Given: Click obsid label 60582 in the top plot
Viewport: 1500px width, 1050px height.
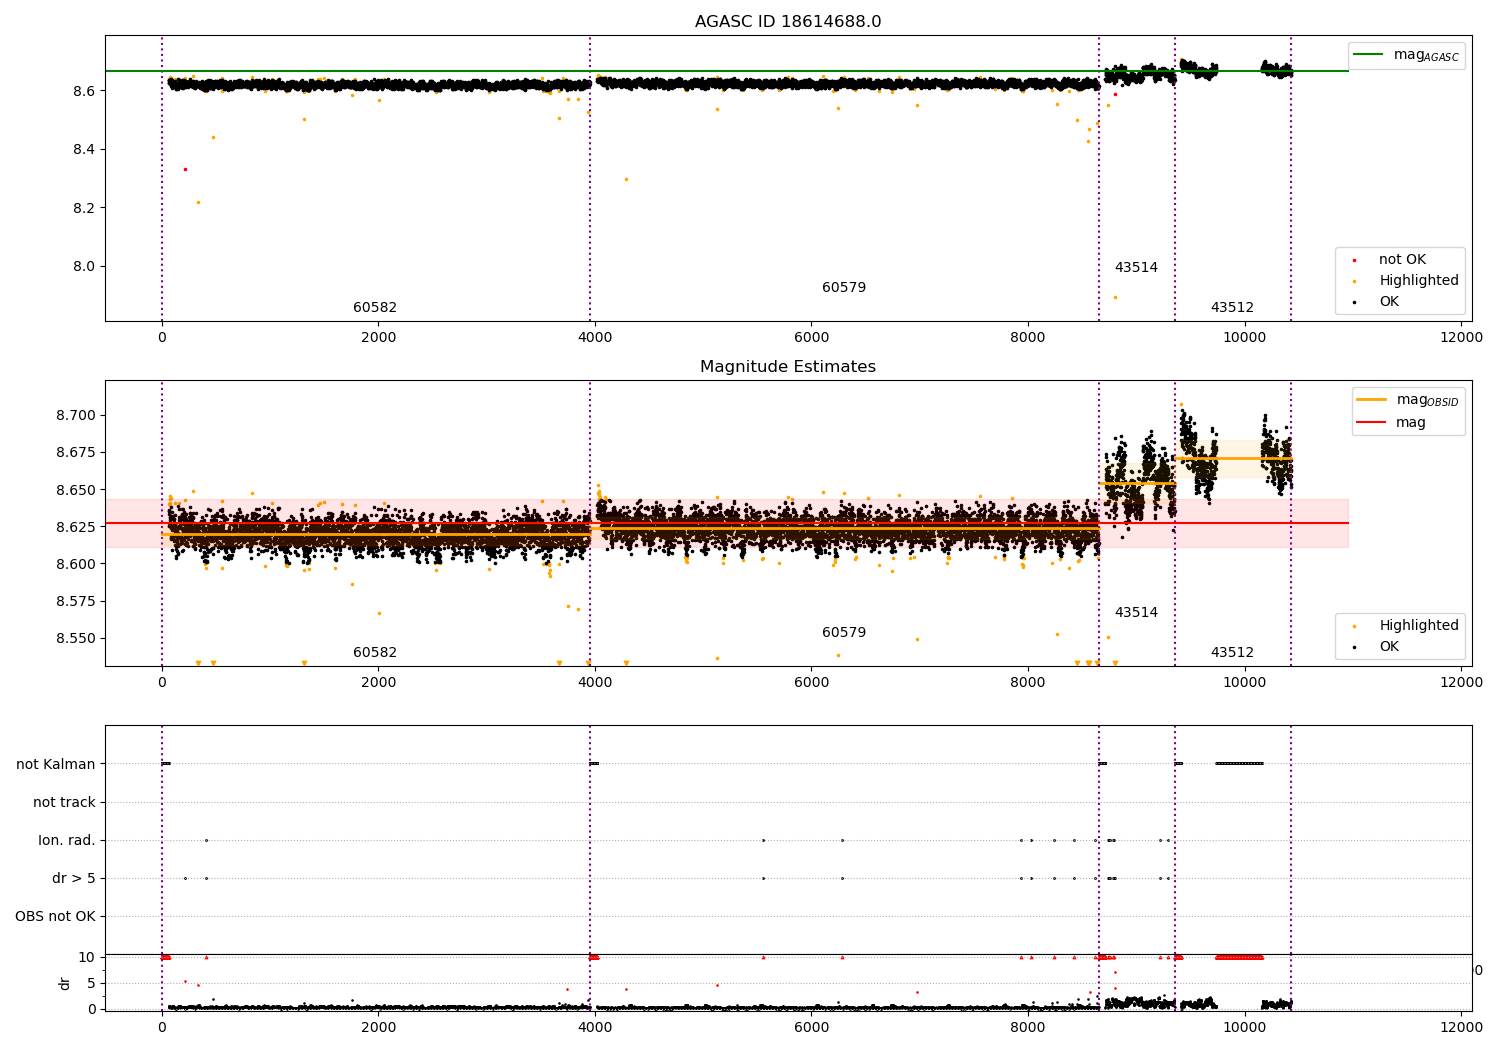Looking at the screenshot, I should pos(375,308).
